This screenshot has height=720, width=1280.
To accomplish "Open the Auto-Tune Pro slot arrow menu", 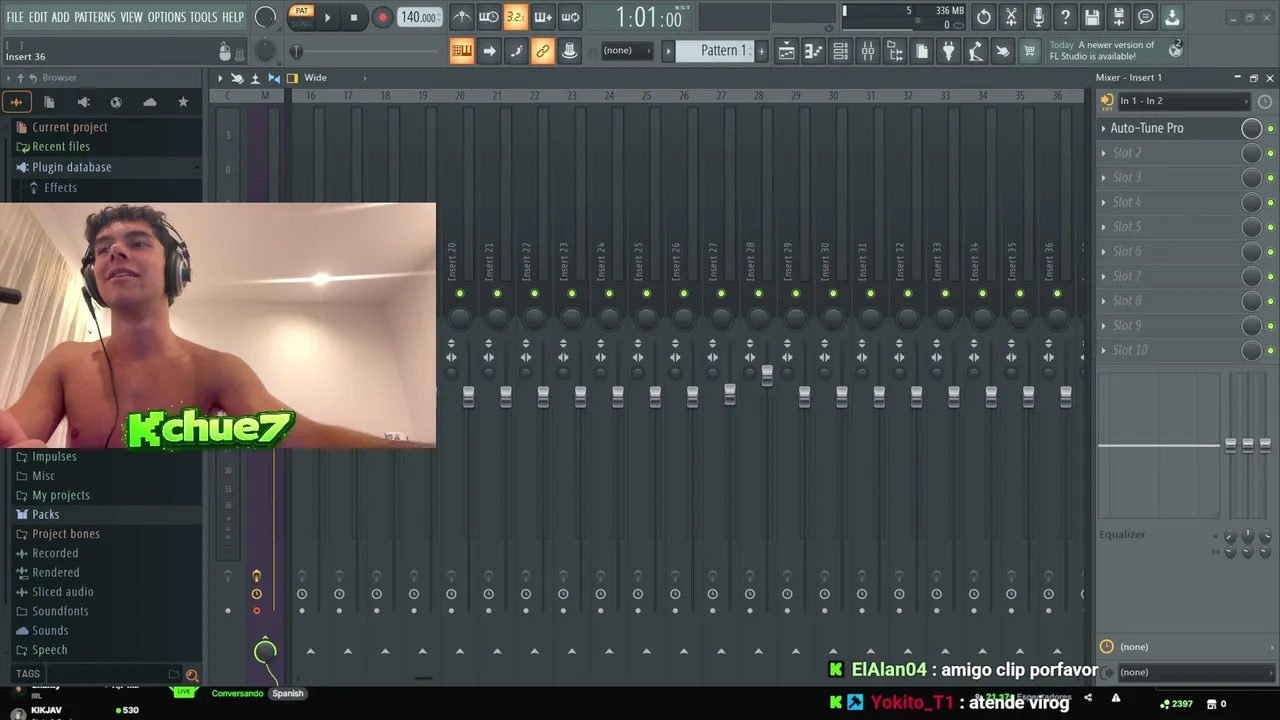I will 1104,128.
